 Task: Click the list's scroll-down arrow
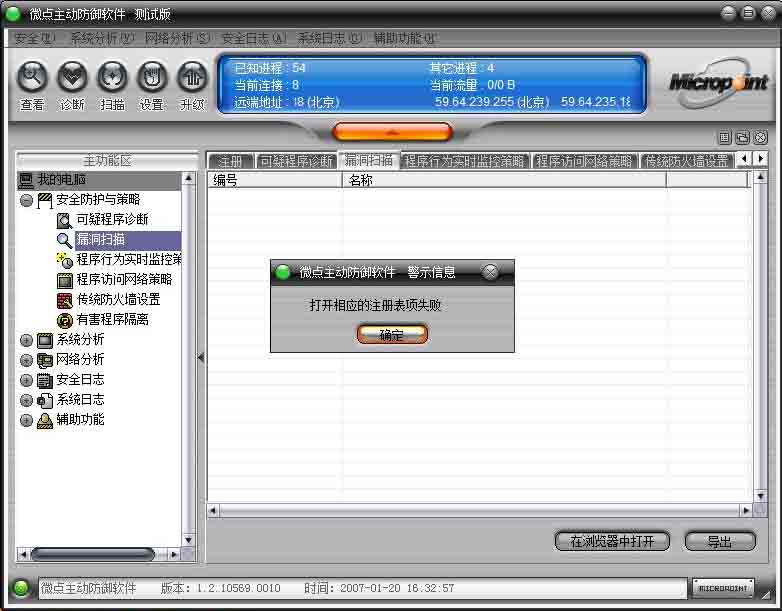pyautogui.click(x=761, y=496)
